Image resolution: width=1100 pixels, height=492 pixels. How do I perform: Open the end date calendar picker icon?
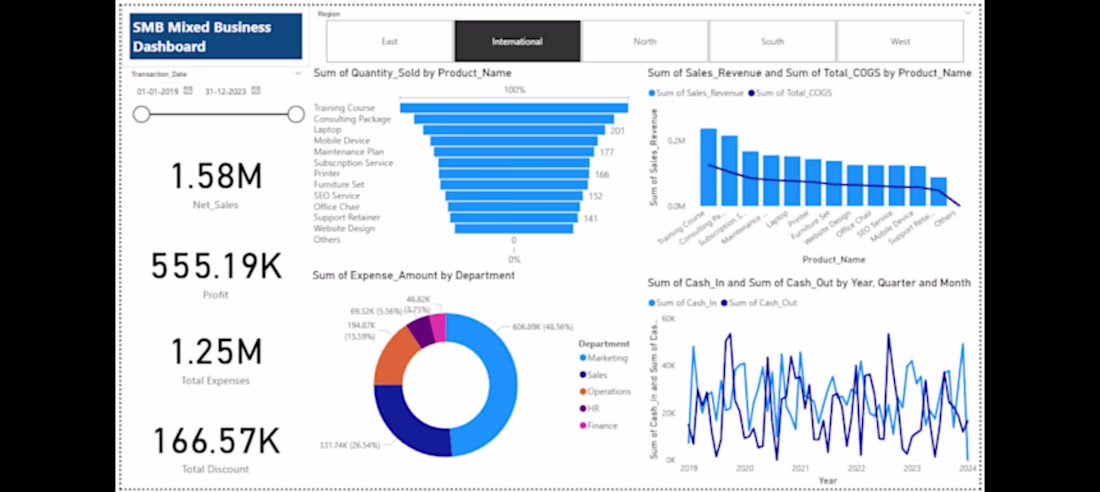click(x=256, y=91)
